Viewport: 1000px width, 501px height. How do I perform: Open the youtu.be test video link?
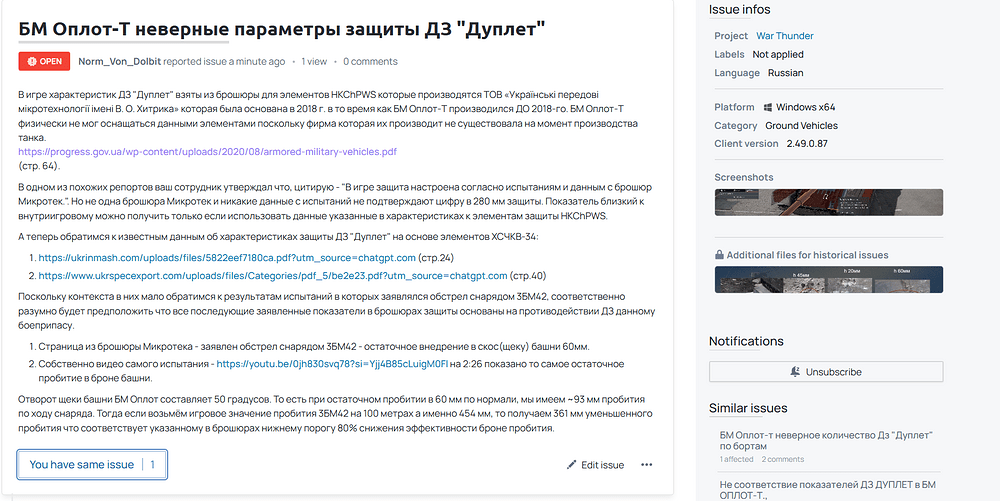(x=332, y=364)
